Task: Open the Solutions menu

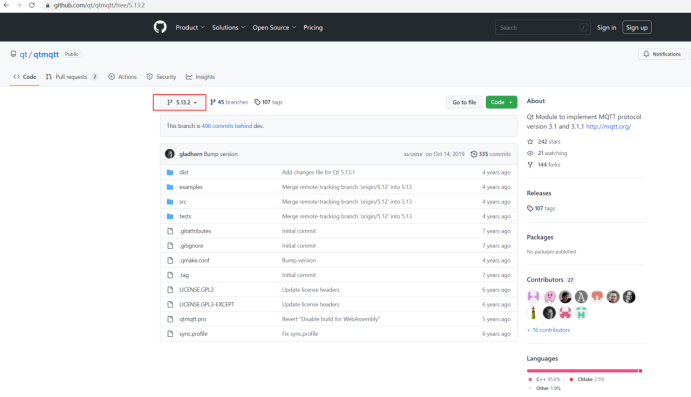Action: pos(228,27)
